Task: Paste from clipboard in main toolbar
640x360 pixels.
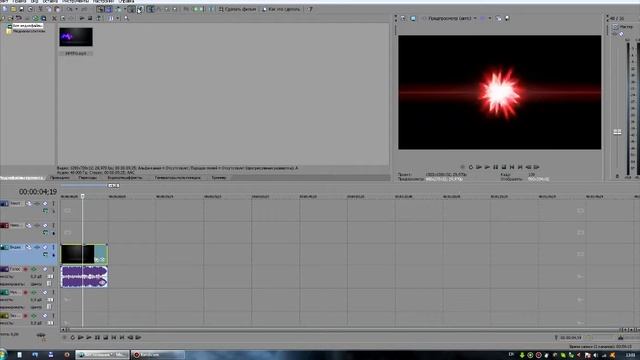Action: click(58, 9)
